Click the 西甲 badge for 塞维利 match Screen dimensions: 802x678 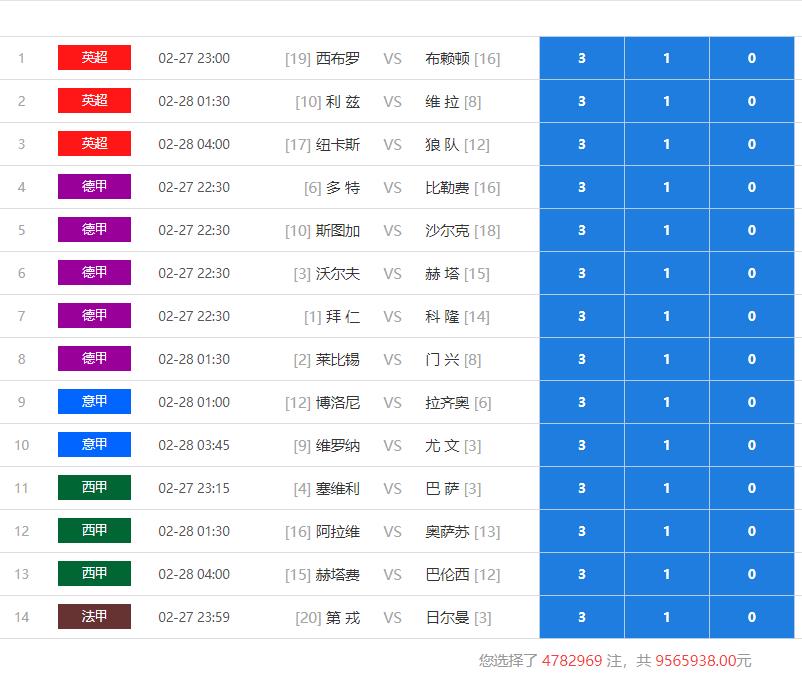(x=95, y=487)
